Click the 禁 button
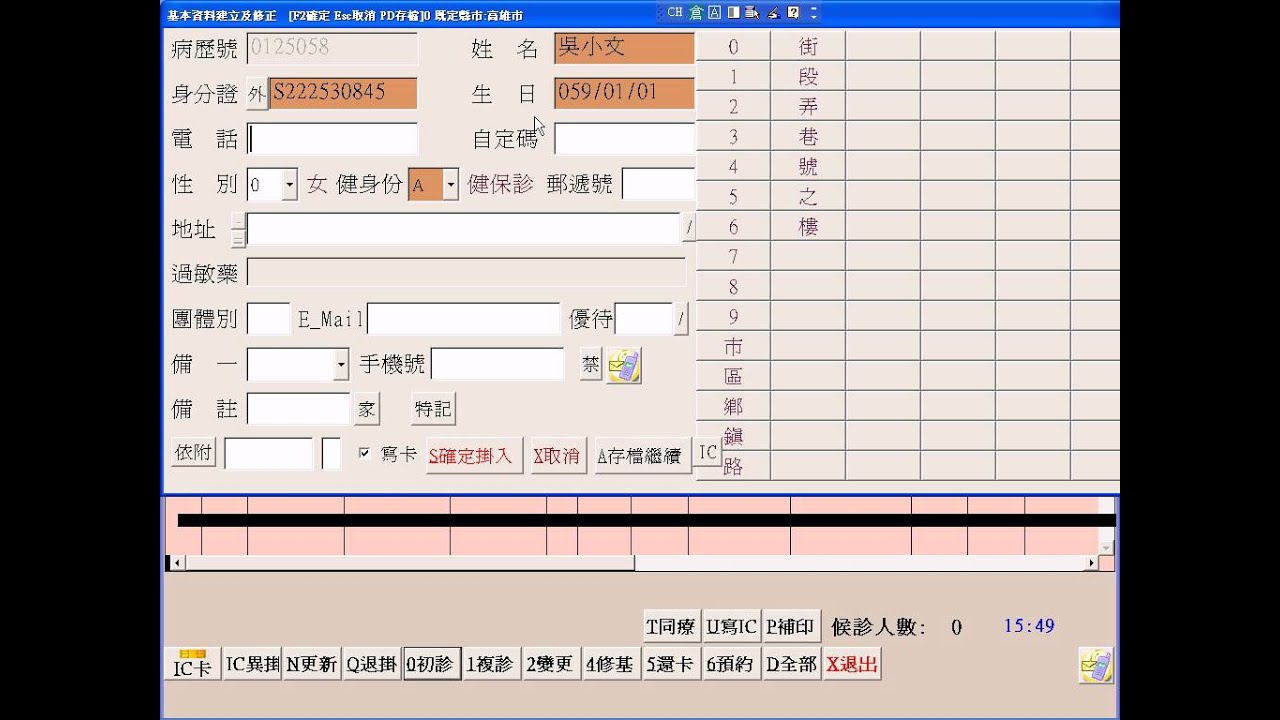 (590, 365)
